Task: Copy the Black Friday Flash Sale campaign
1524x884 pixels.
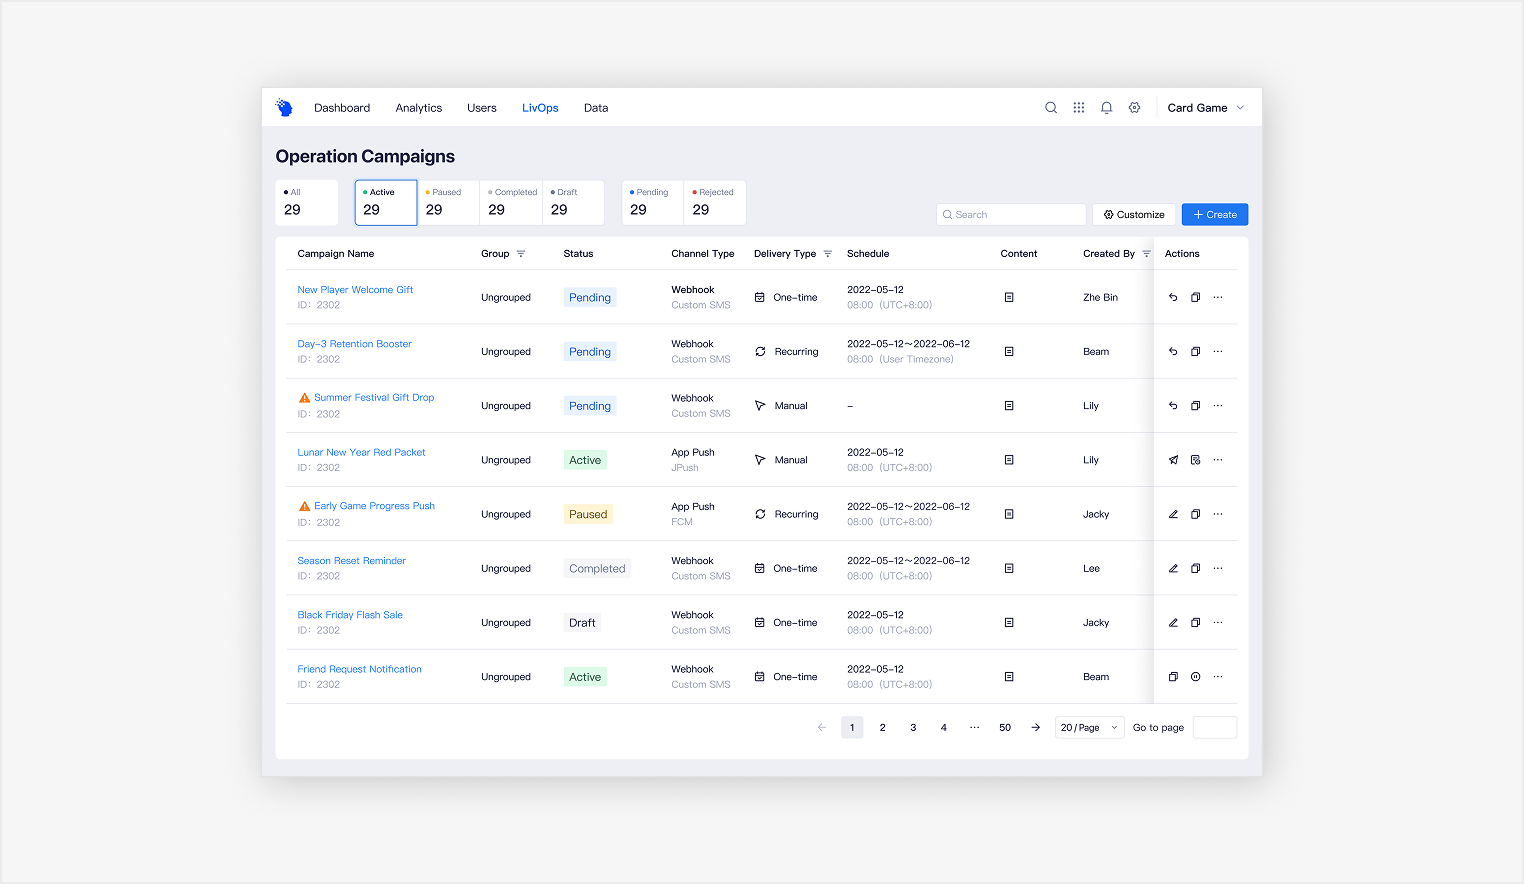Action: coord(1195,623)
